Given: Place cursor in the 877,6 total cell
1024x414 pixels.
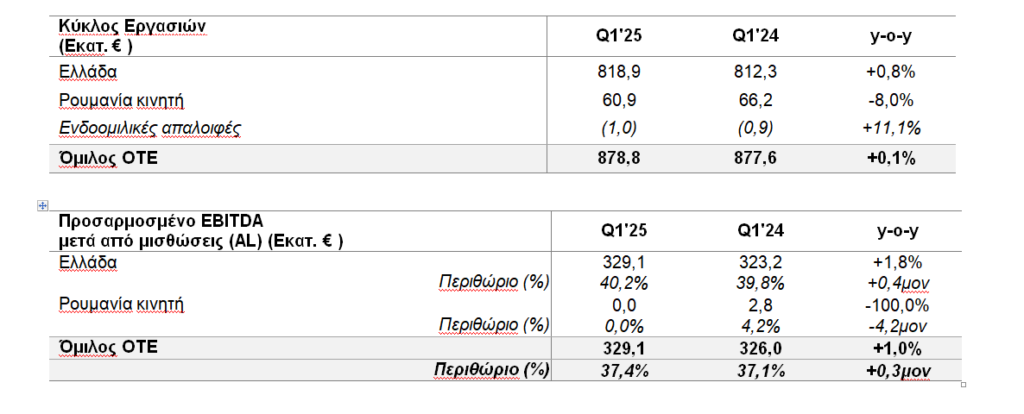Looking at the screenshot, I should click(x=755, y=158).
